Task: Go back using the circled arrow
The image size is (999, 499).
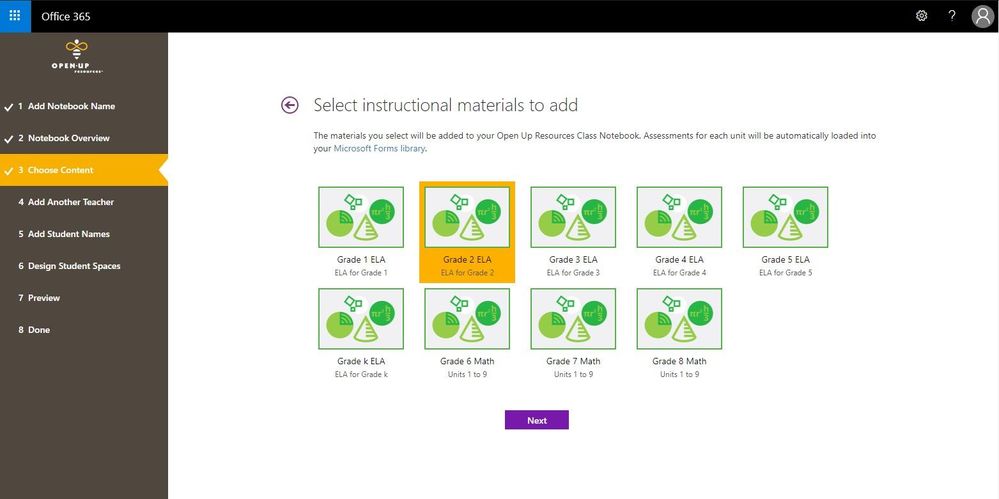Action: coord(290,105)
